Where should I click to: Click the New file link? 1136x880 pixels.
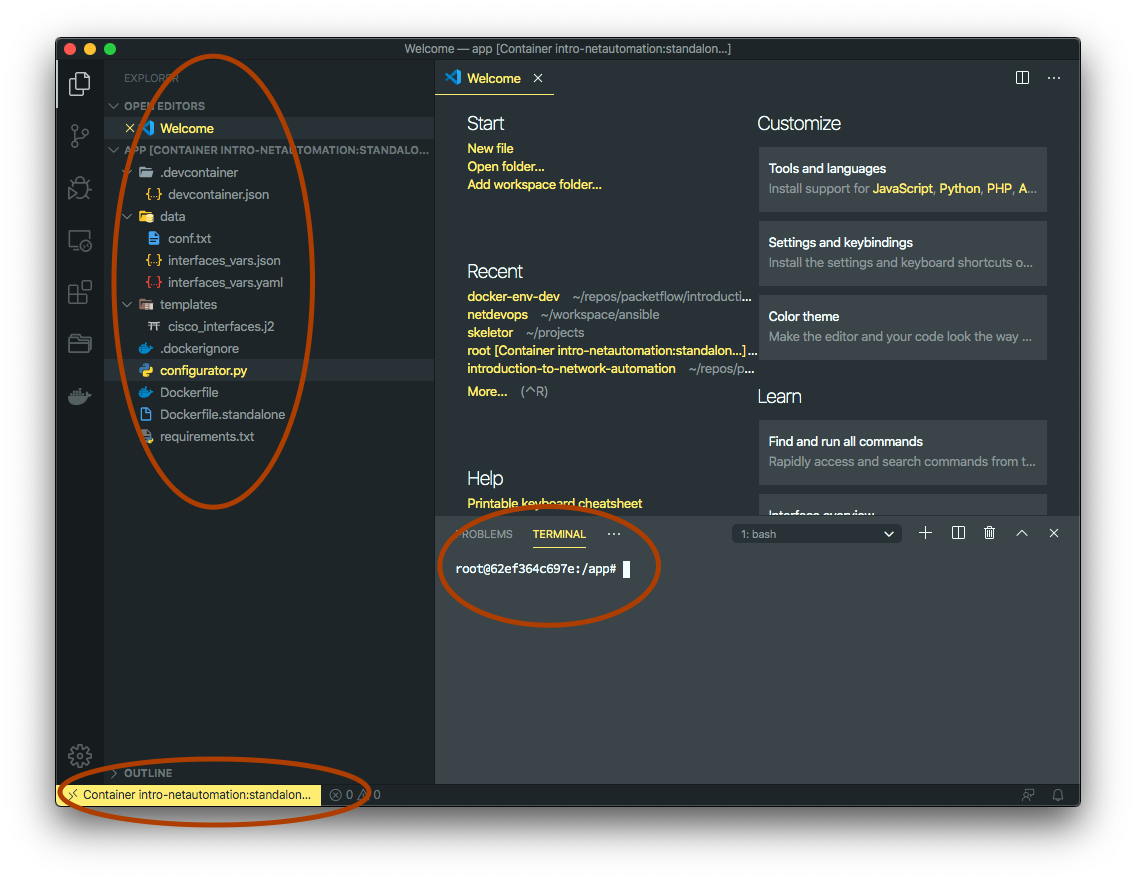point(490,148)
